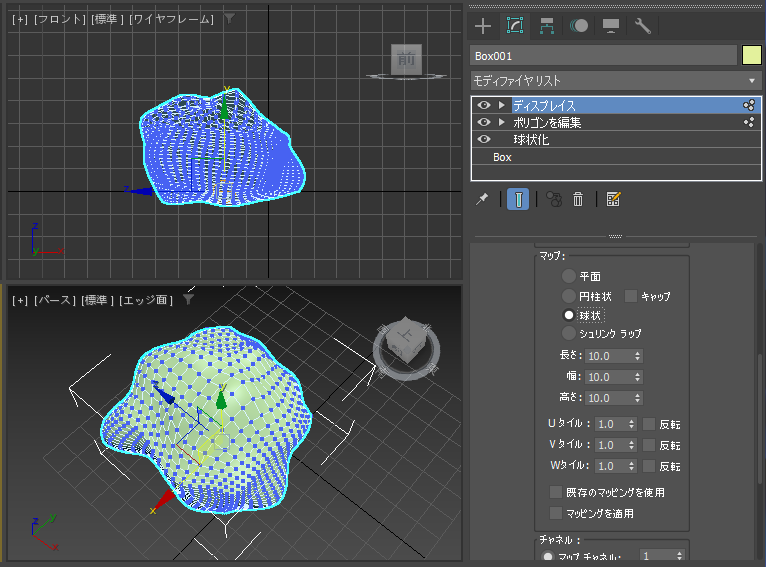Image resolution: width=766 pixels, height=567 pixels.
Task: Click Make Unique icon
Action: [554, 199]
